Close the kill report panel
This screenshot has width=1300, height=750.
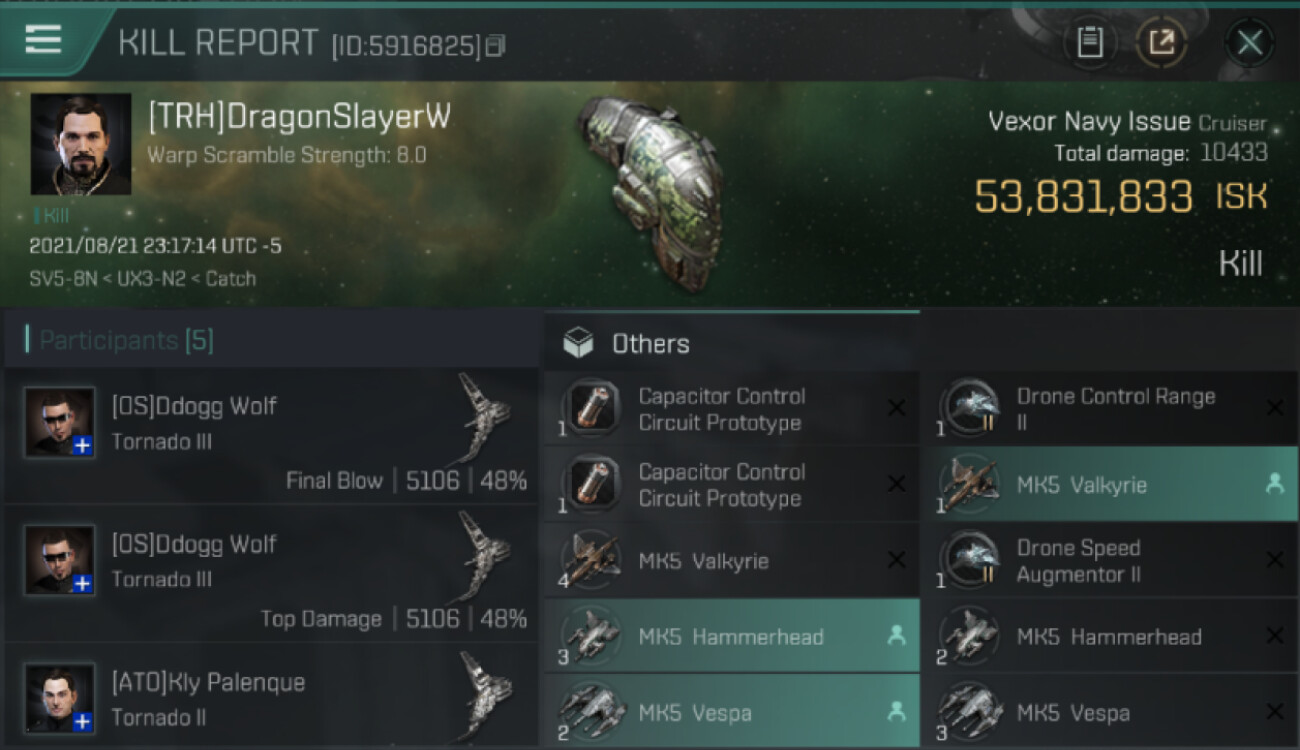coord(1249,42)
